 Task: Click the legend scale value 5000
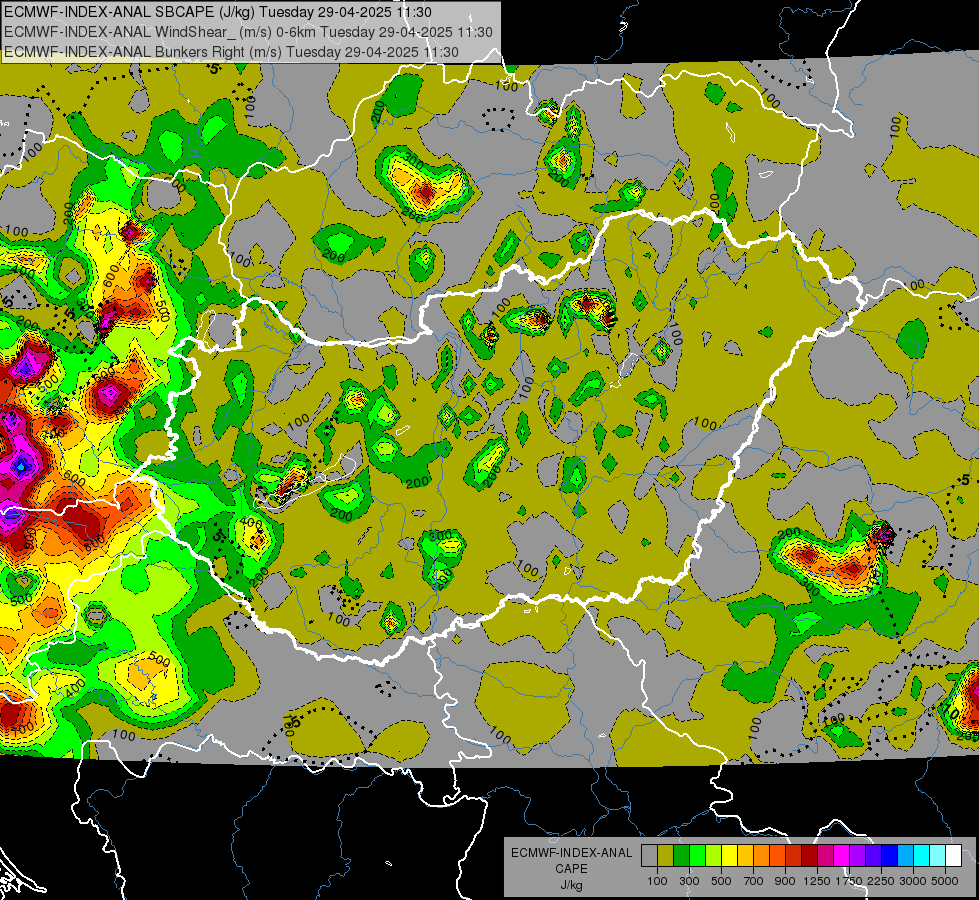pos(945,881)
